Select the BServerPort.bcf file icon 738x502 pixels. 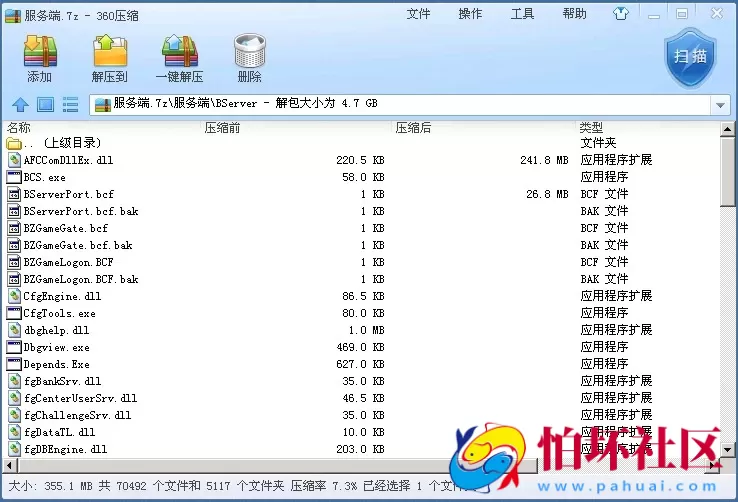(15, 194)
